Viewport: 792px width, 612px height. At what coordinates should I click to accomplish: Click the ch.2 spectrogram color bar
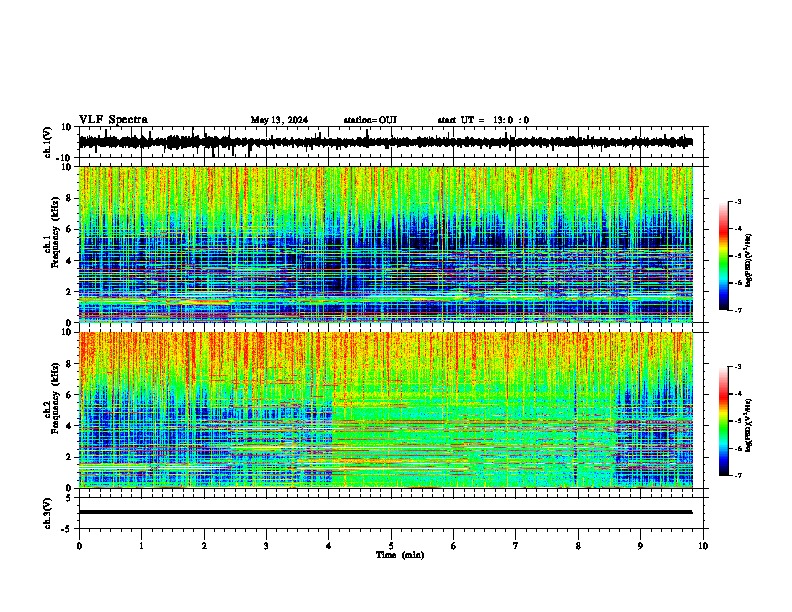724,421
